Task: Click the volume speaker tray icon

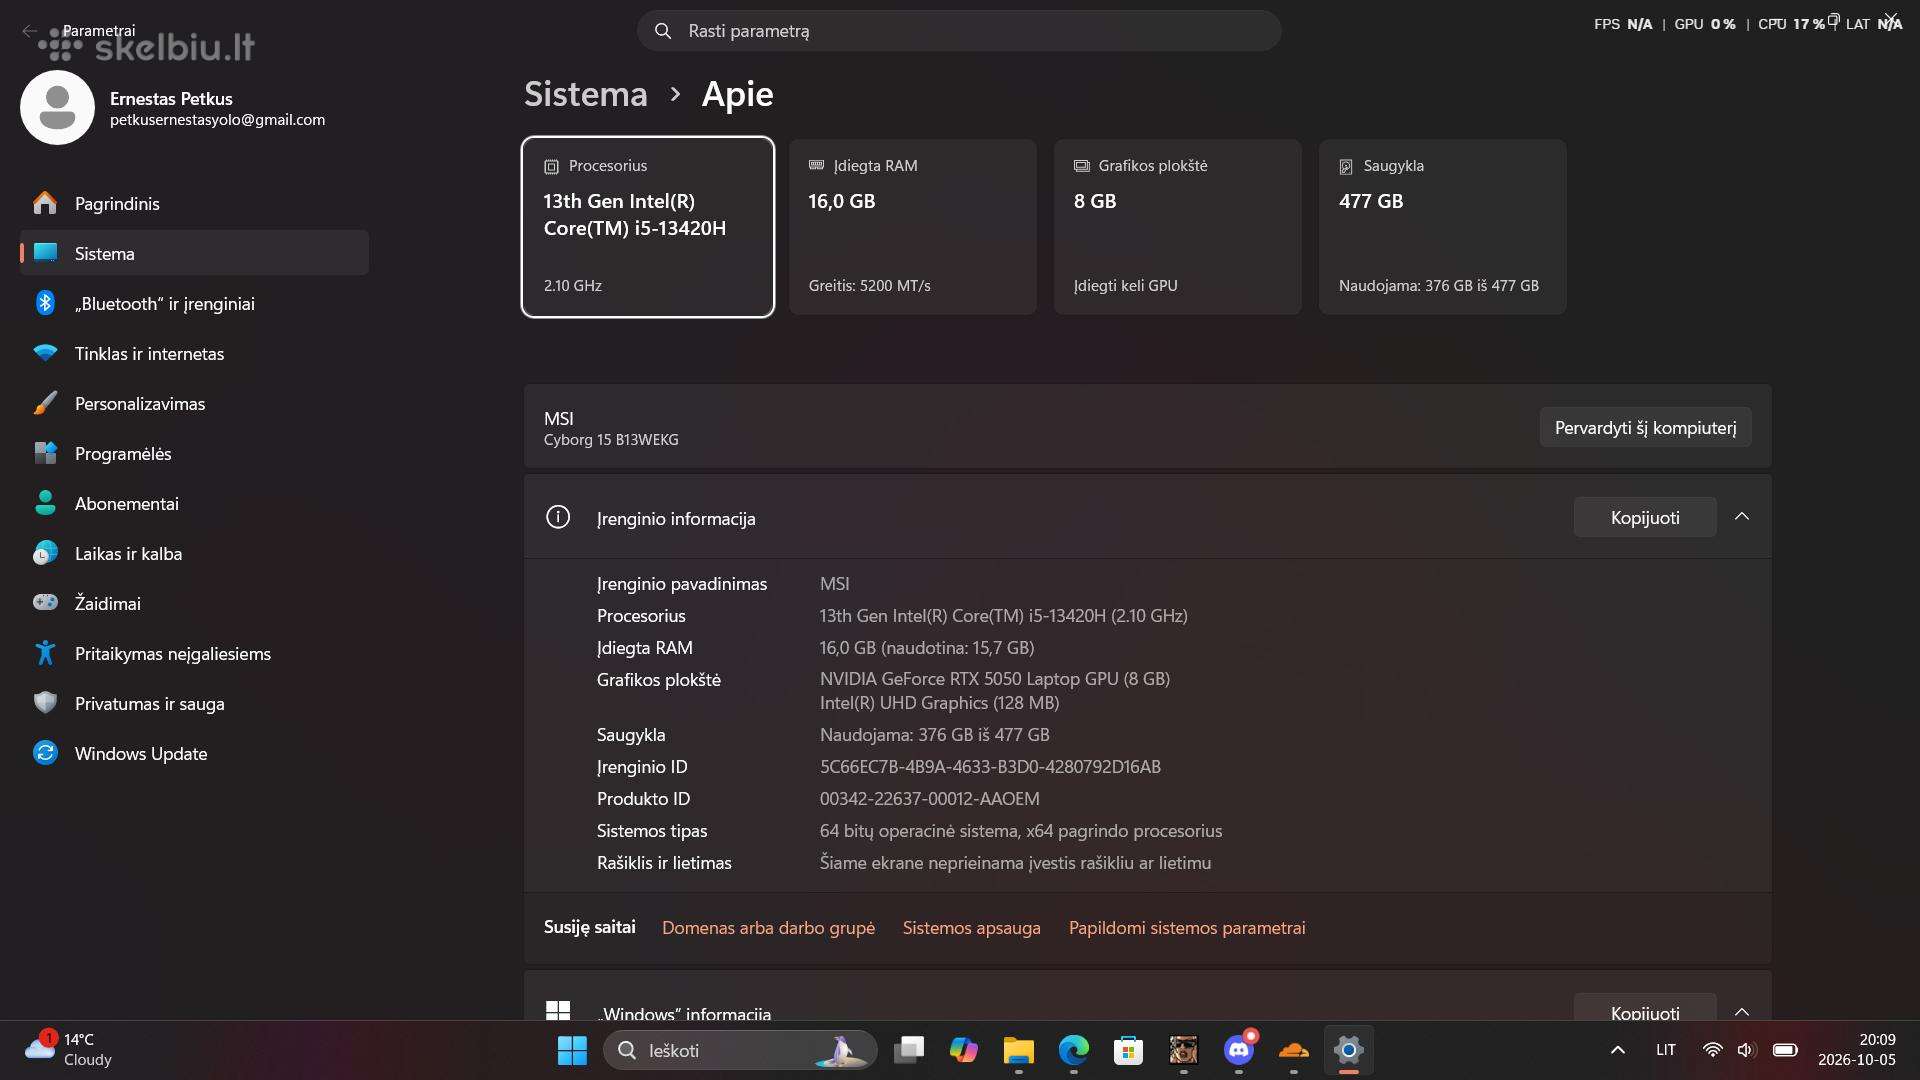Action: point(1746,1050)
